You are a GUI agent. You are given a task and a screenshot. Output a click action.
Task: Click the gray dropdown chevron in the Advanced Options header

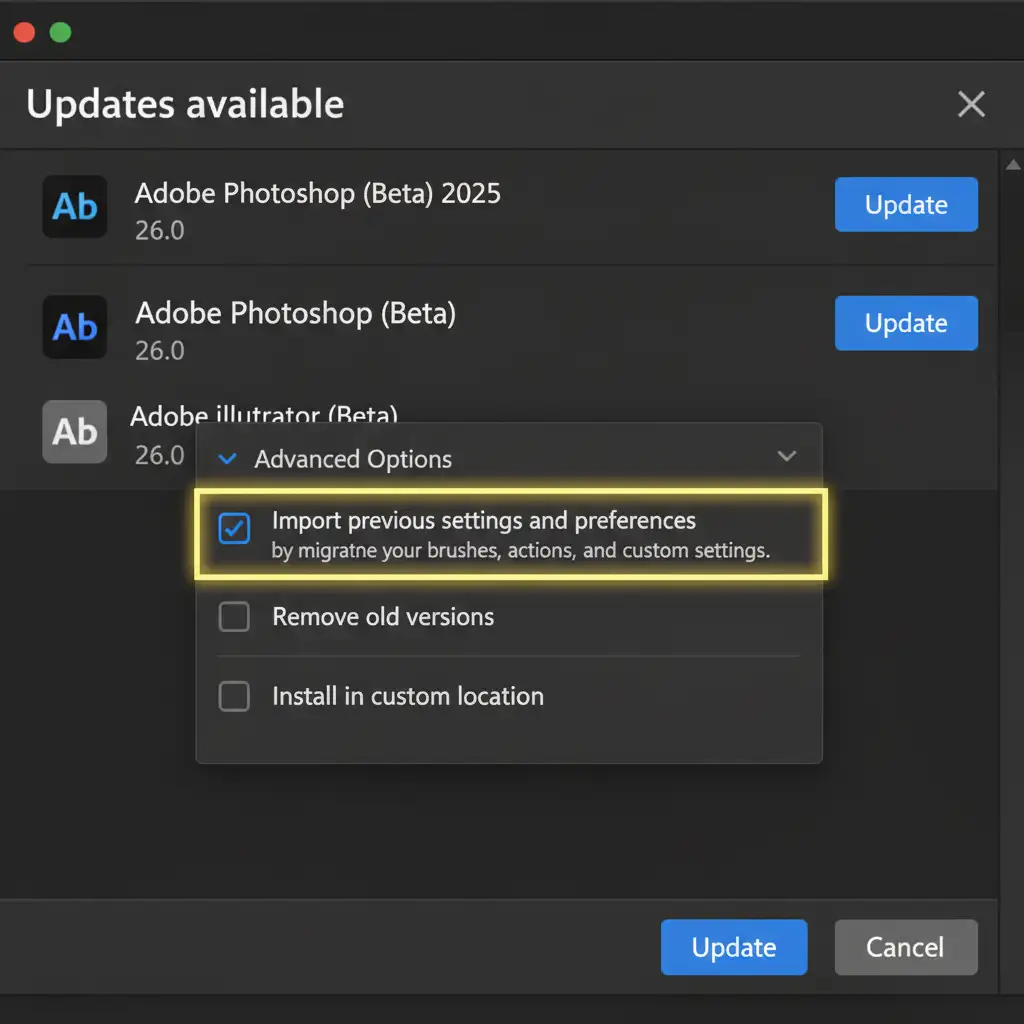(787, 457)
